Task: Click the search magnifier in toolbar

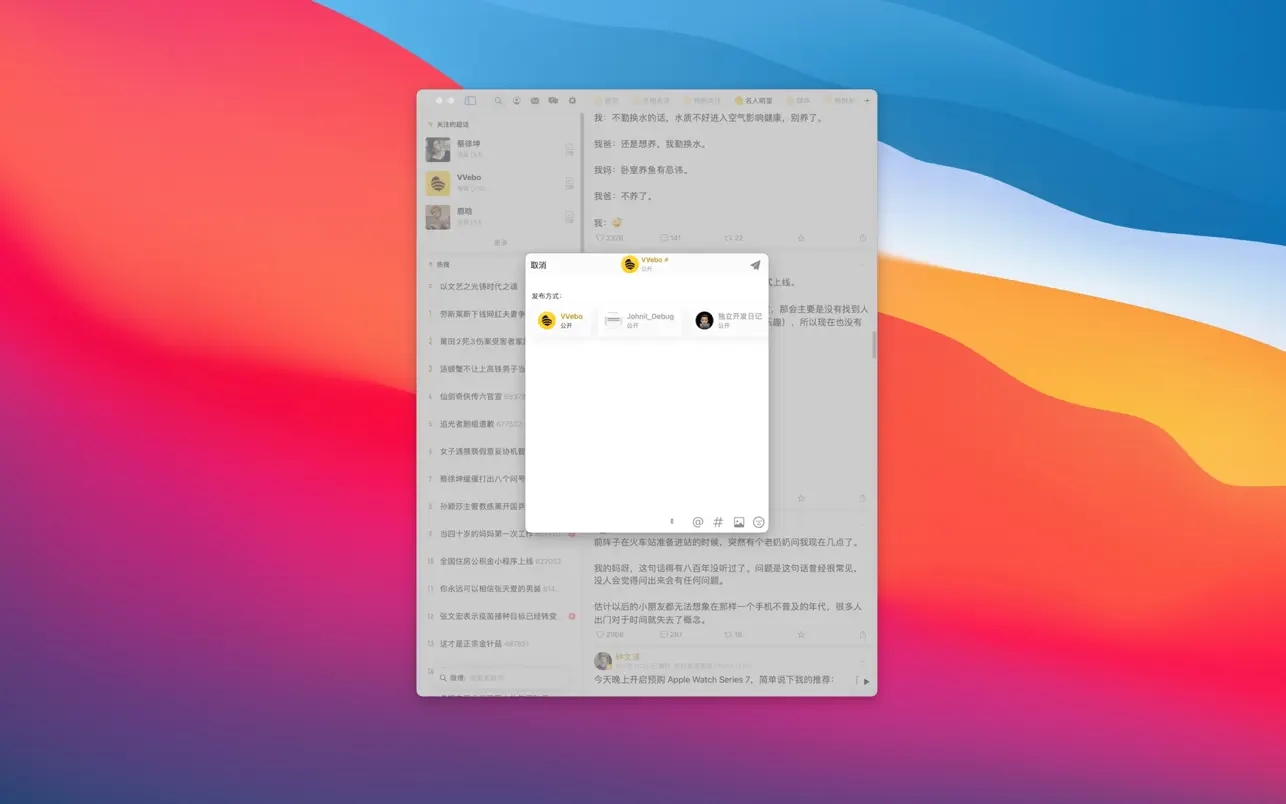Action: pos(498,101)
